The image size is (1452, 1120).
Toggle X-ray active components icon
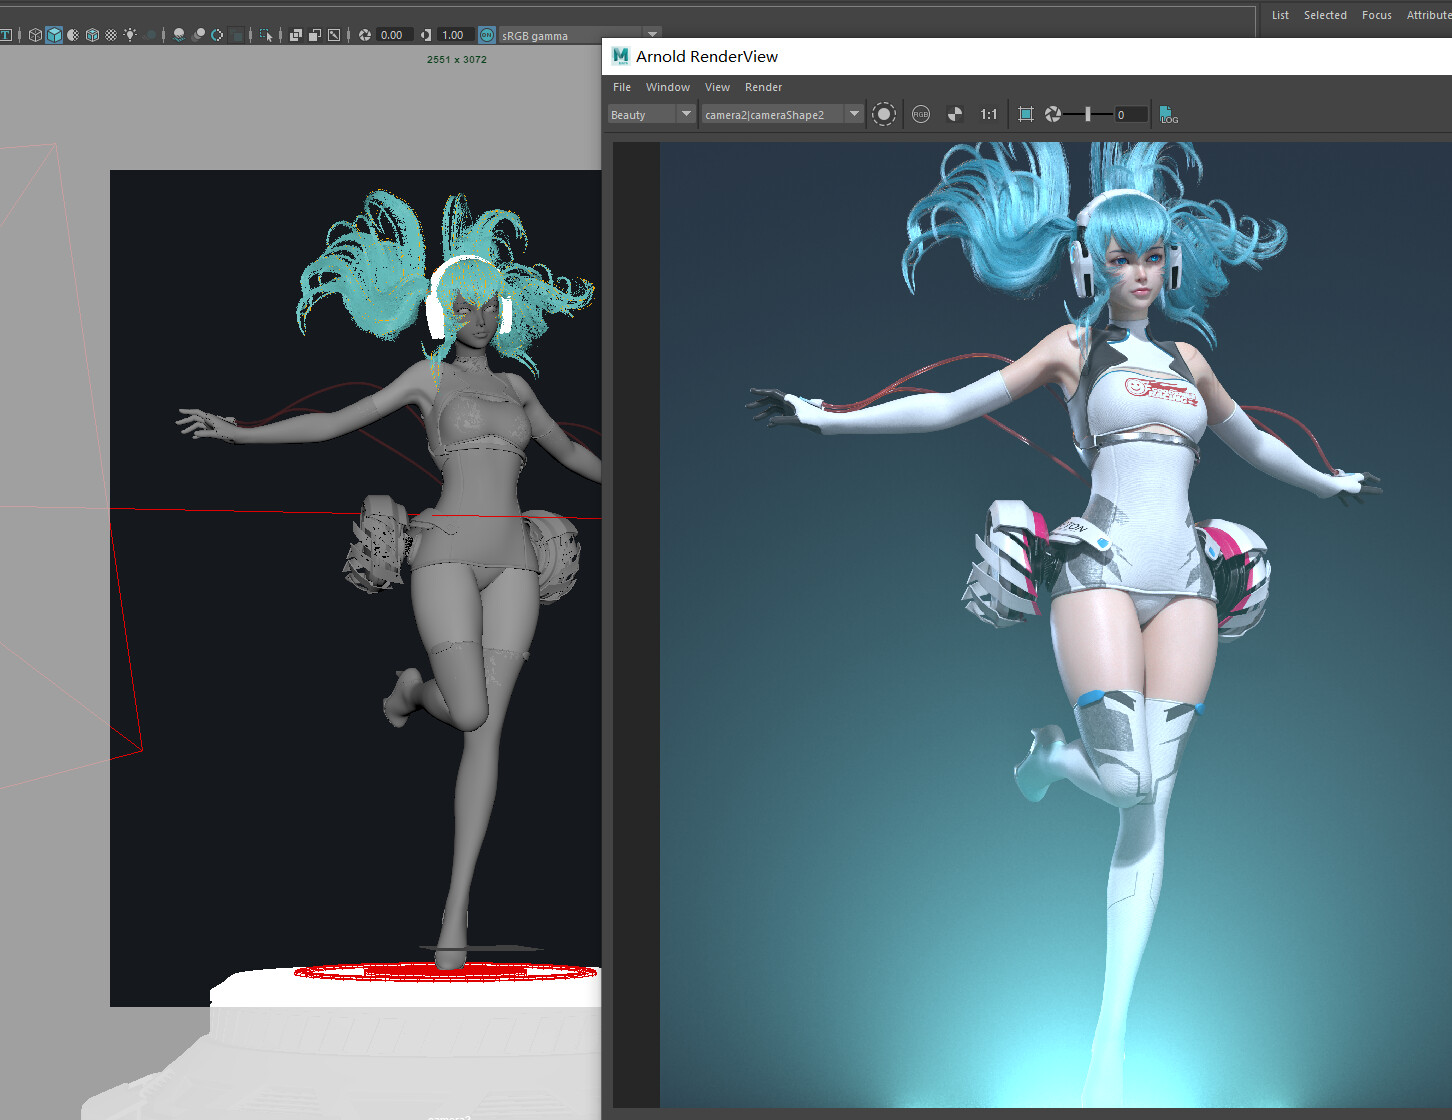click(x=315, y=35)
